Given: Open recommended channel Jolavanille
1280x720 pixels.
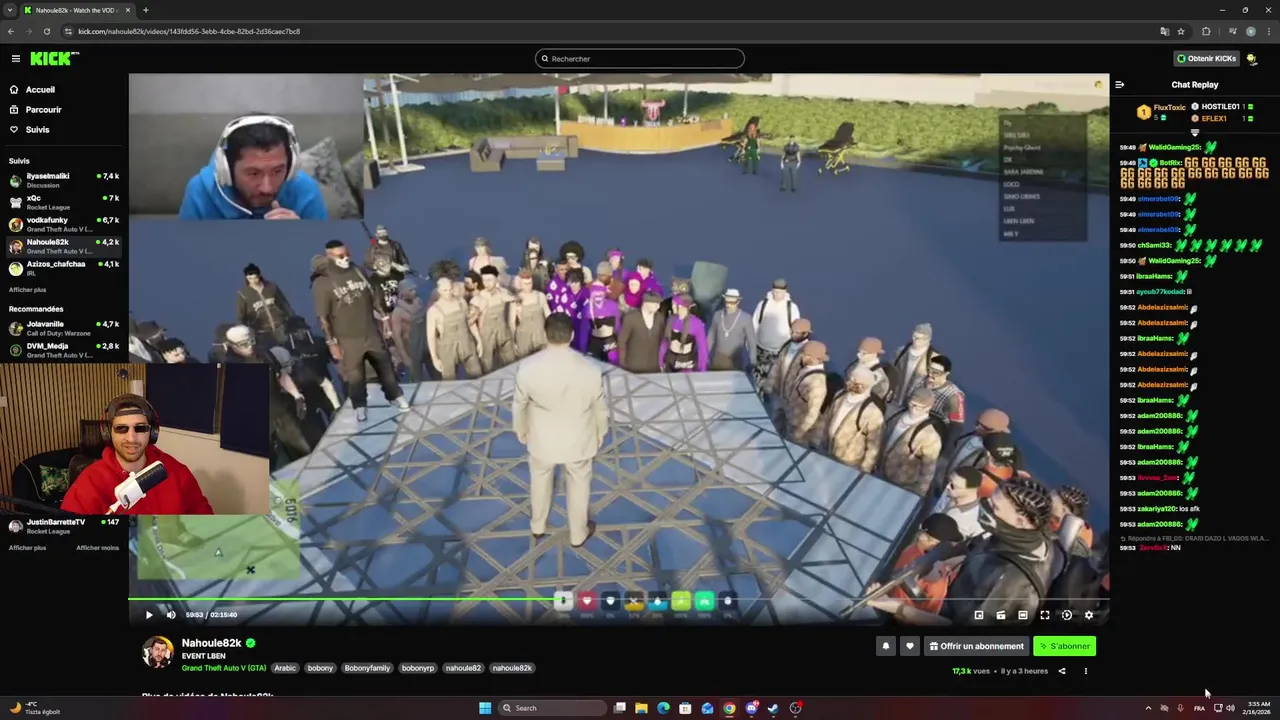Looking at the screenshot, I should click(64, 328).
